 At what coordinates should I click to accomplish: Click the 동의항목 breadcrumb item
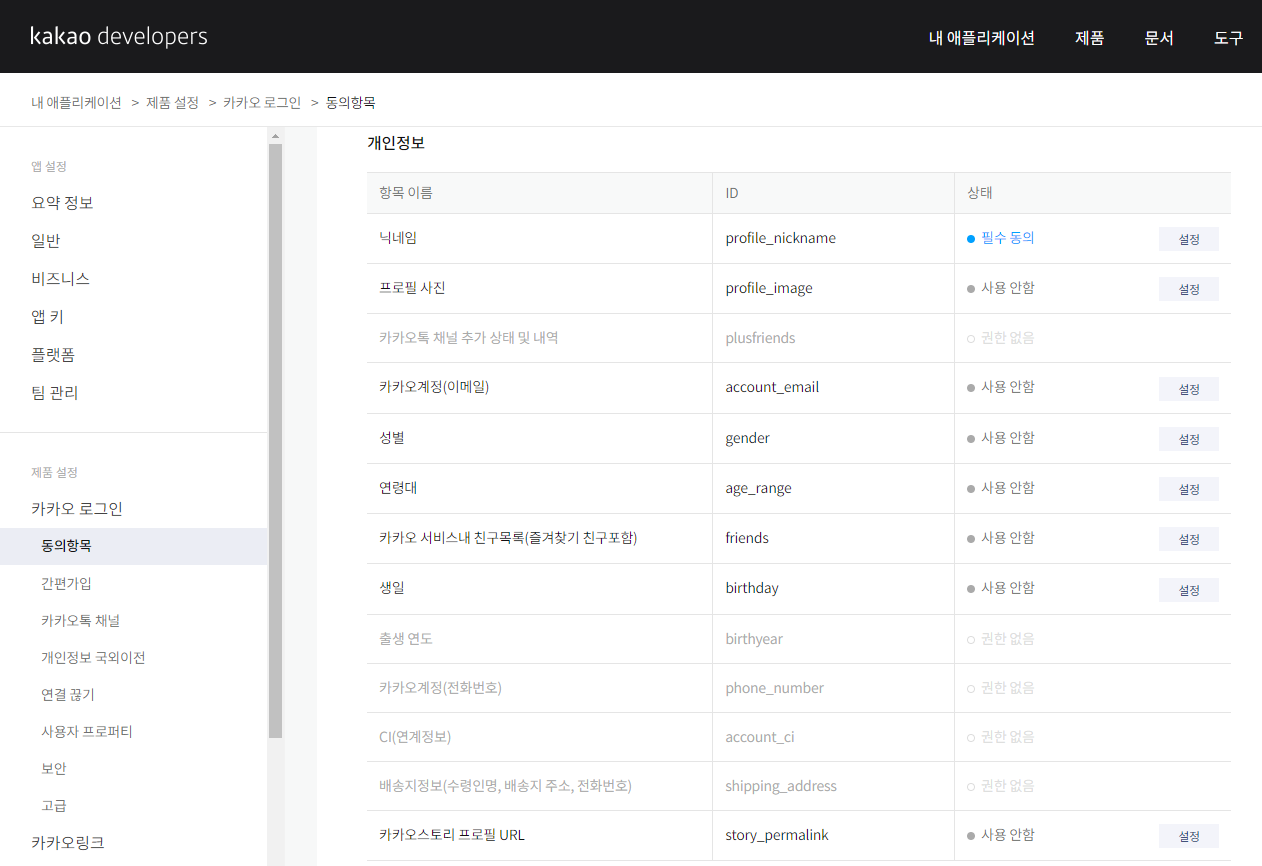(x=350, y=102)
